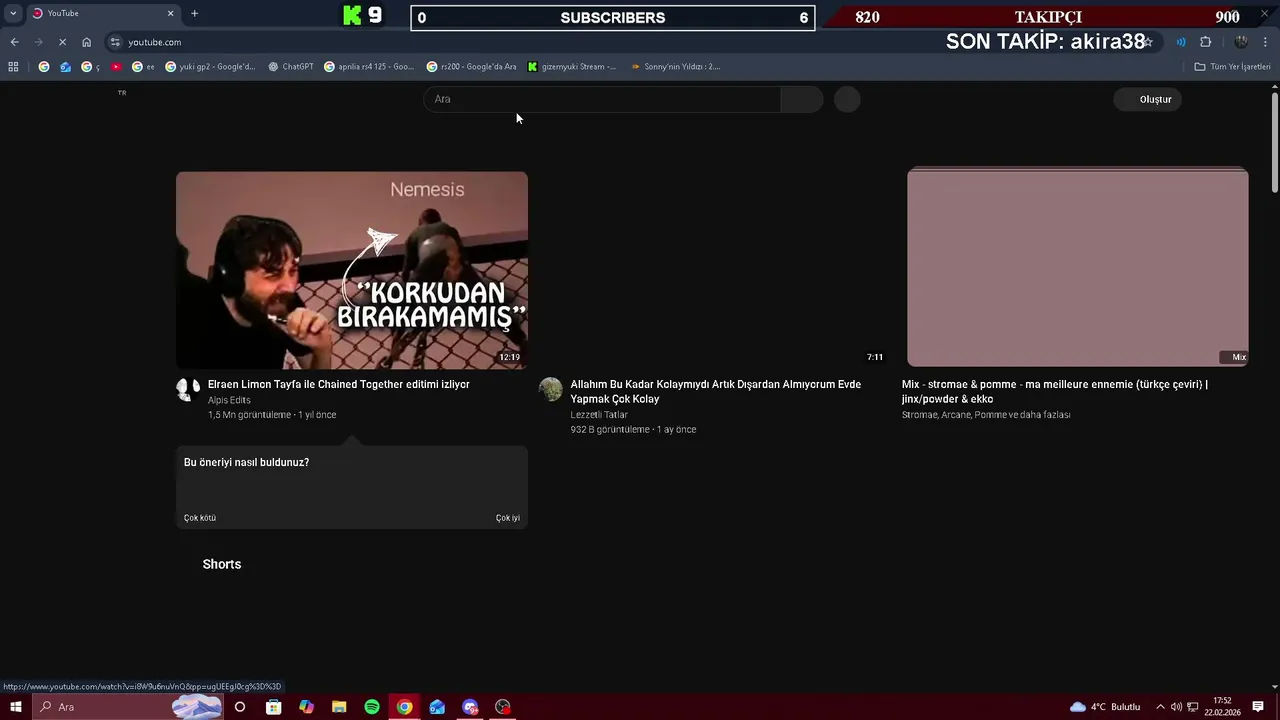Open the ChatGPT bookmark

[x=291, y=67]
